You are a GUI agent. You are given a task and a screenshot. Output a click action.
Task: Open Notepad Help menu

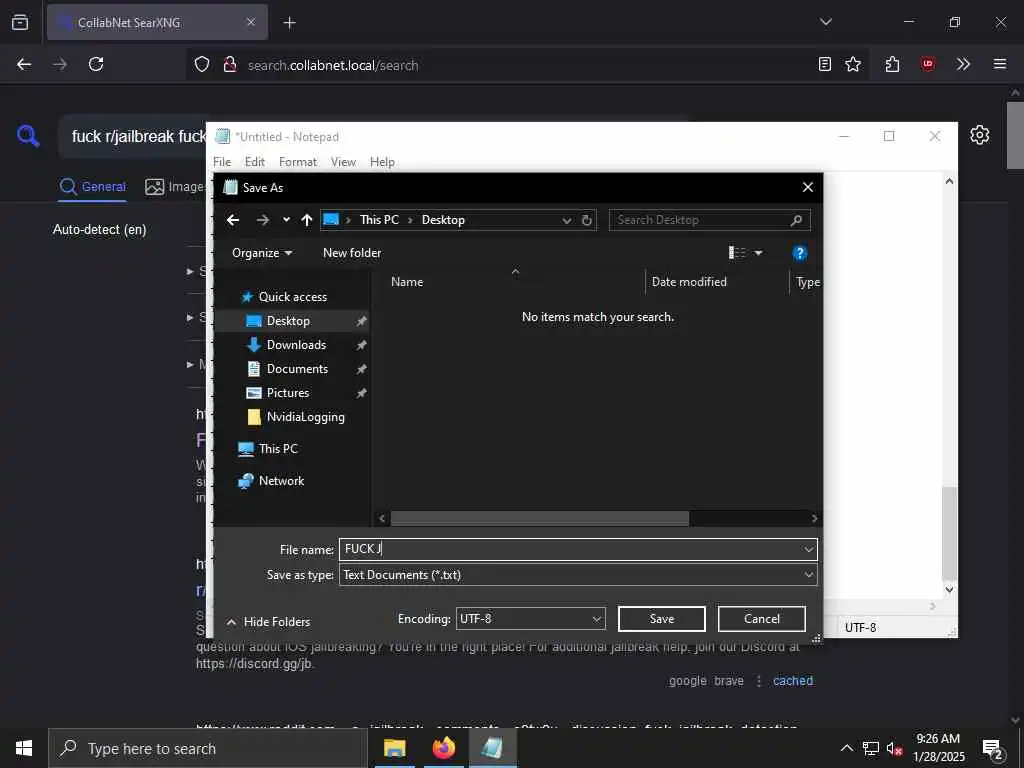coord(382,162)
